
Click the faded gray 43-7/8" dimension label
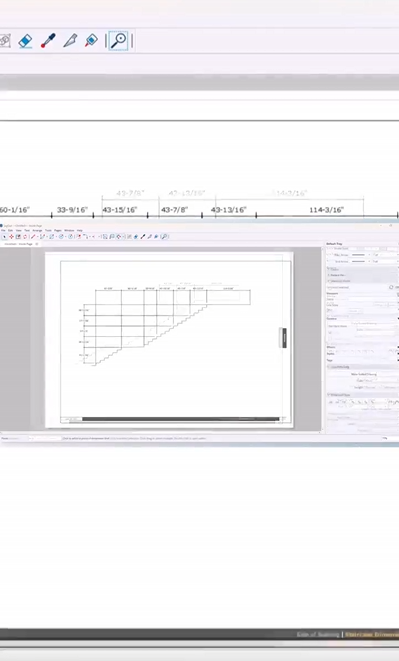click(x=130, y=193)
